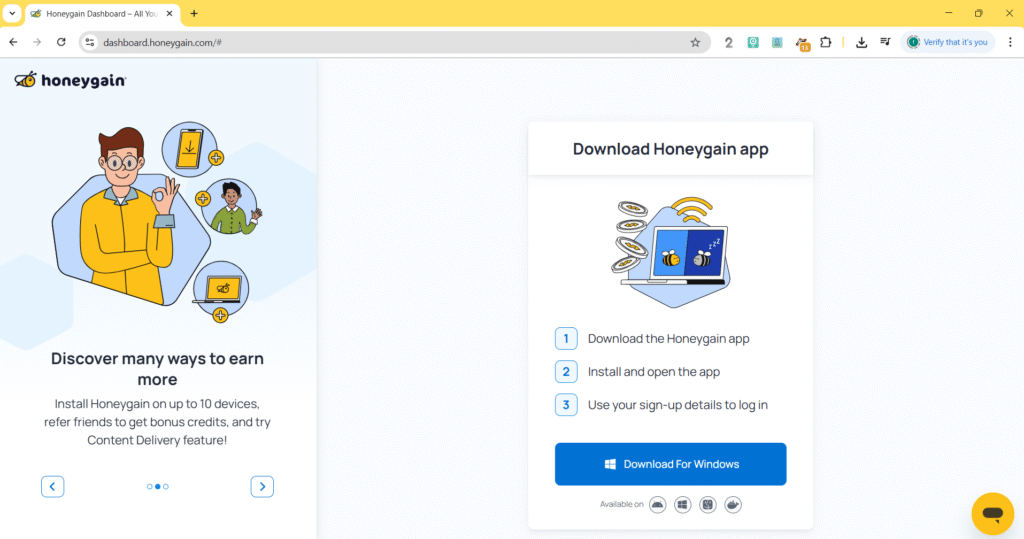Screen dimensions: 1024x539
Task: Choose the Android platform icon
Action: tap(658, 504)
